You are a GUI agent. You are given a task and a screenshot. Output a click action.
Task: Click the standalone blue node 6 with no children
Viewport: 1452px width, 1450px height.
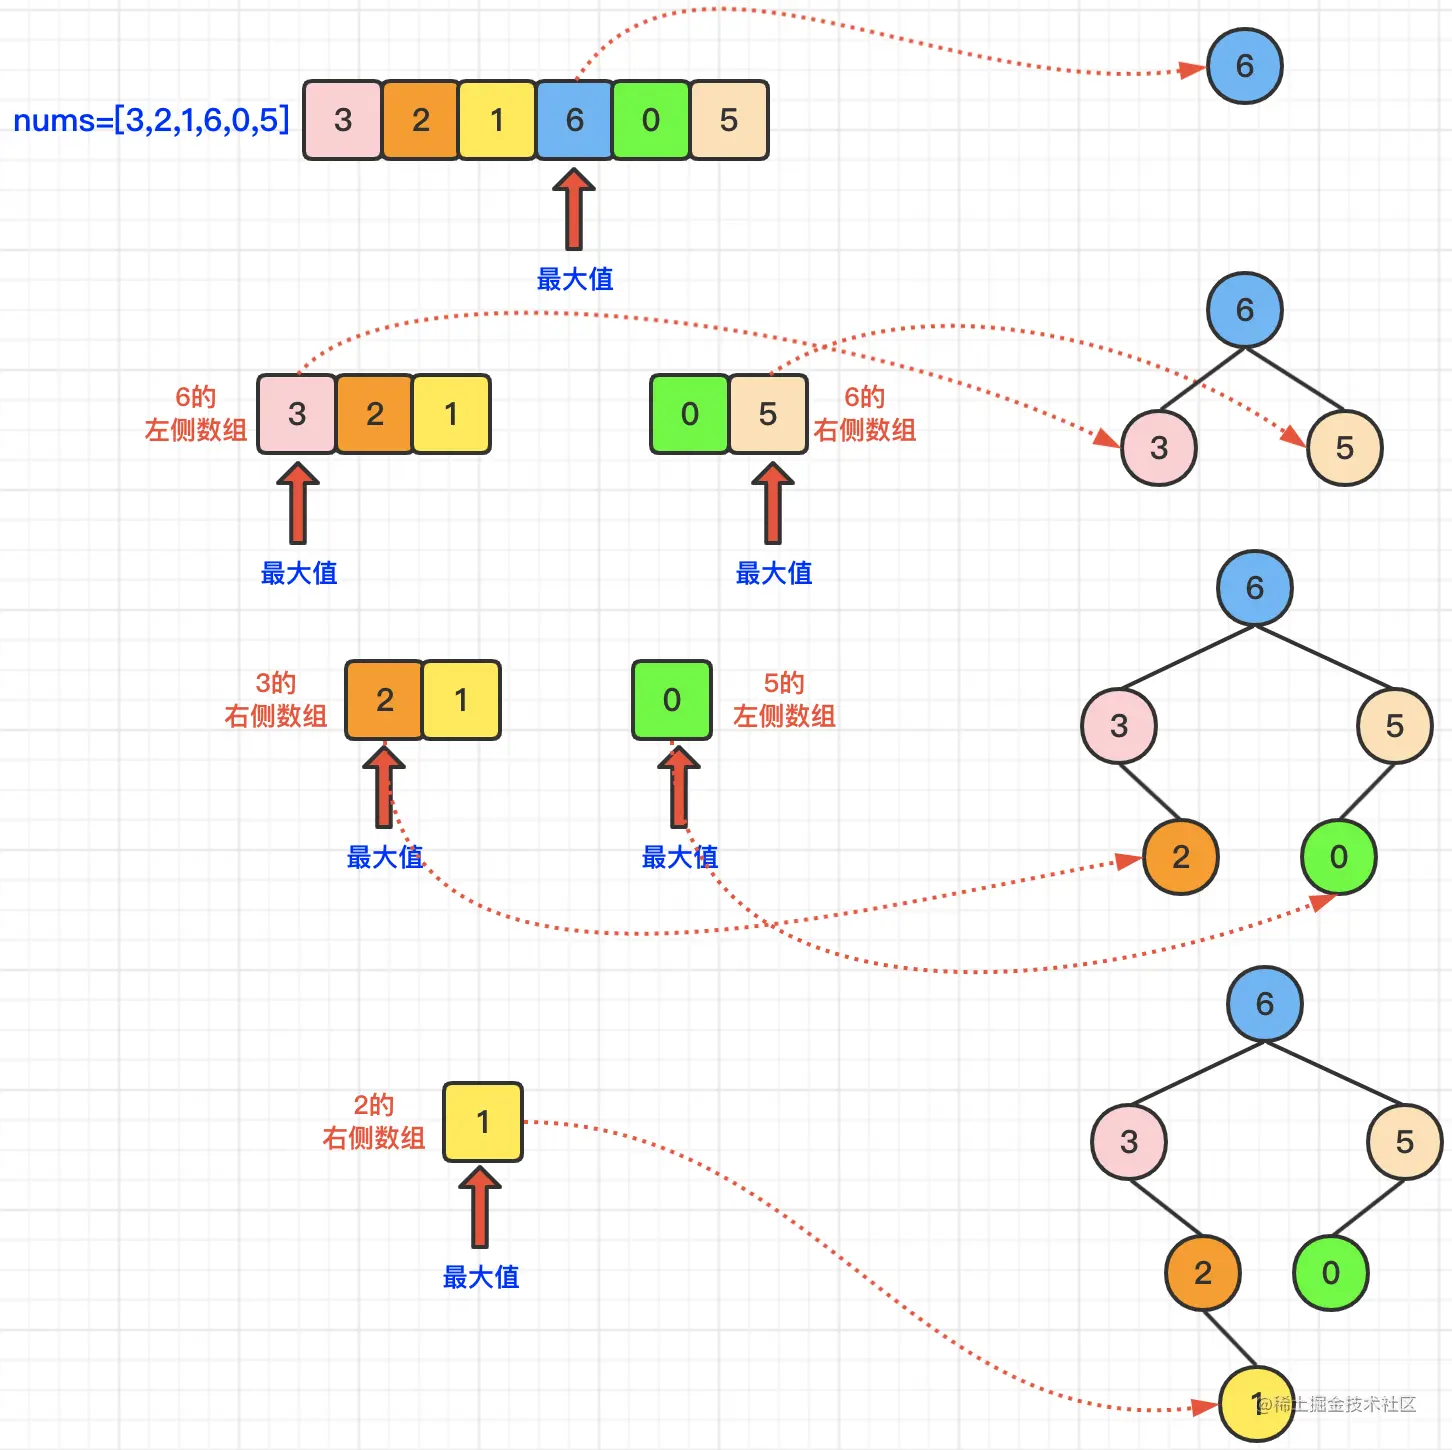tap(1245, 66)
